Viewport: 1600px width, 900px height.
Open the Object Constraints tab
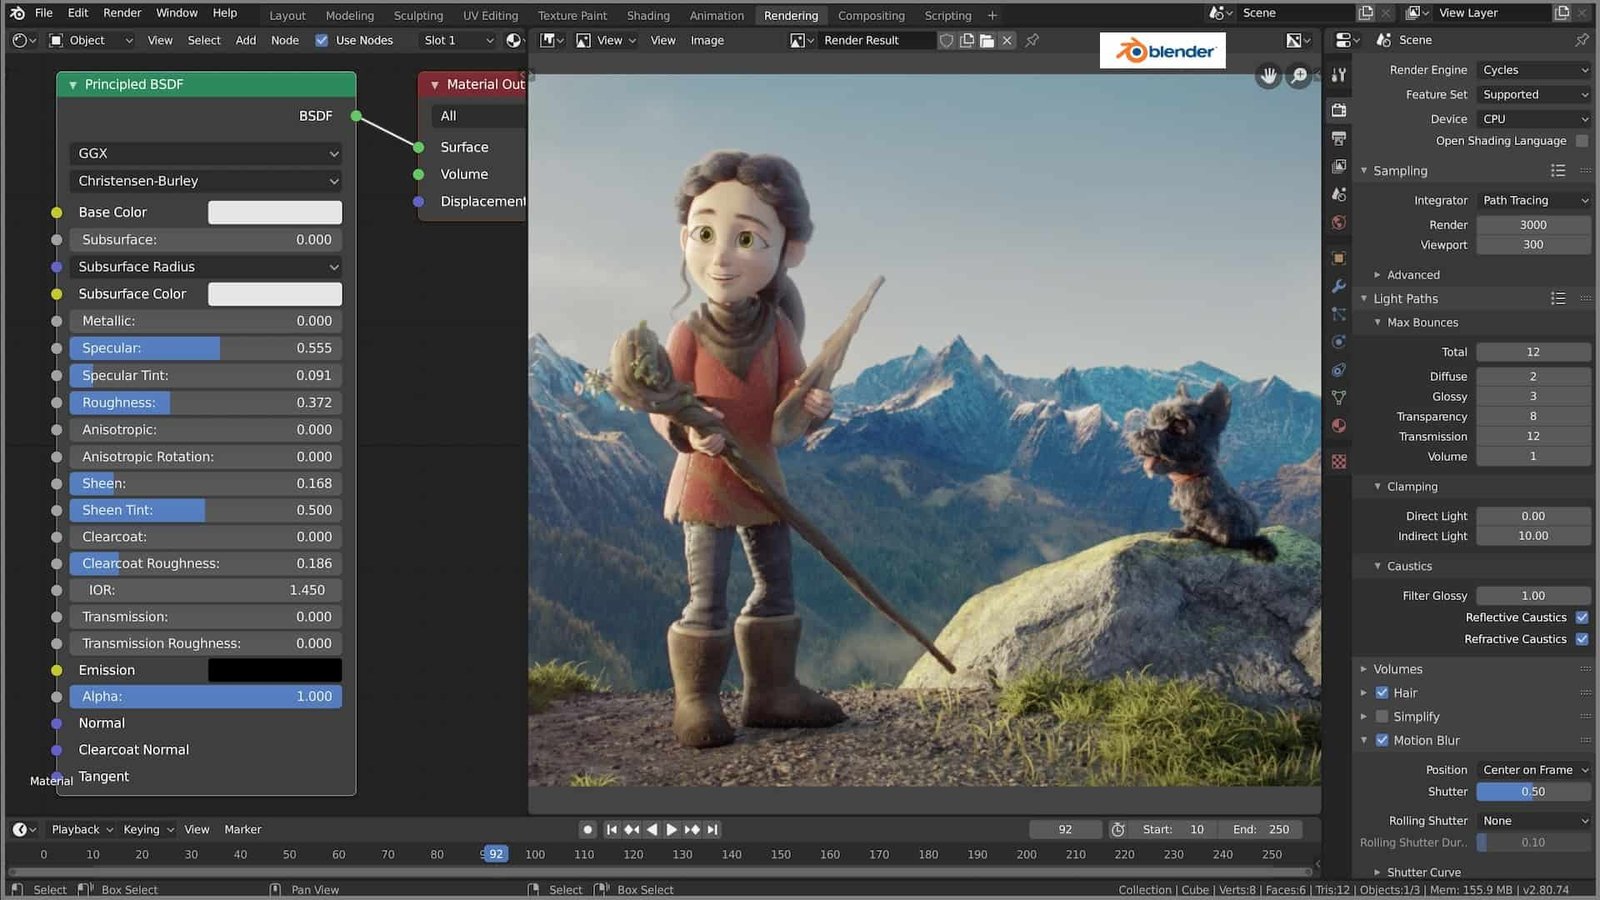tap(1339, 370)
